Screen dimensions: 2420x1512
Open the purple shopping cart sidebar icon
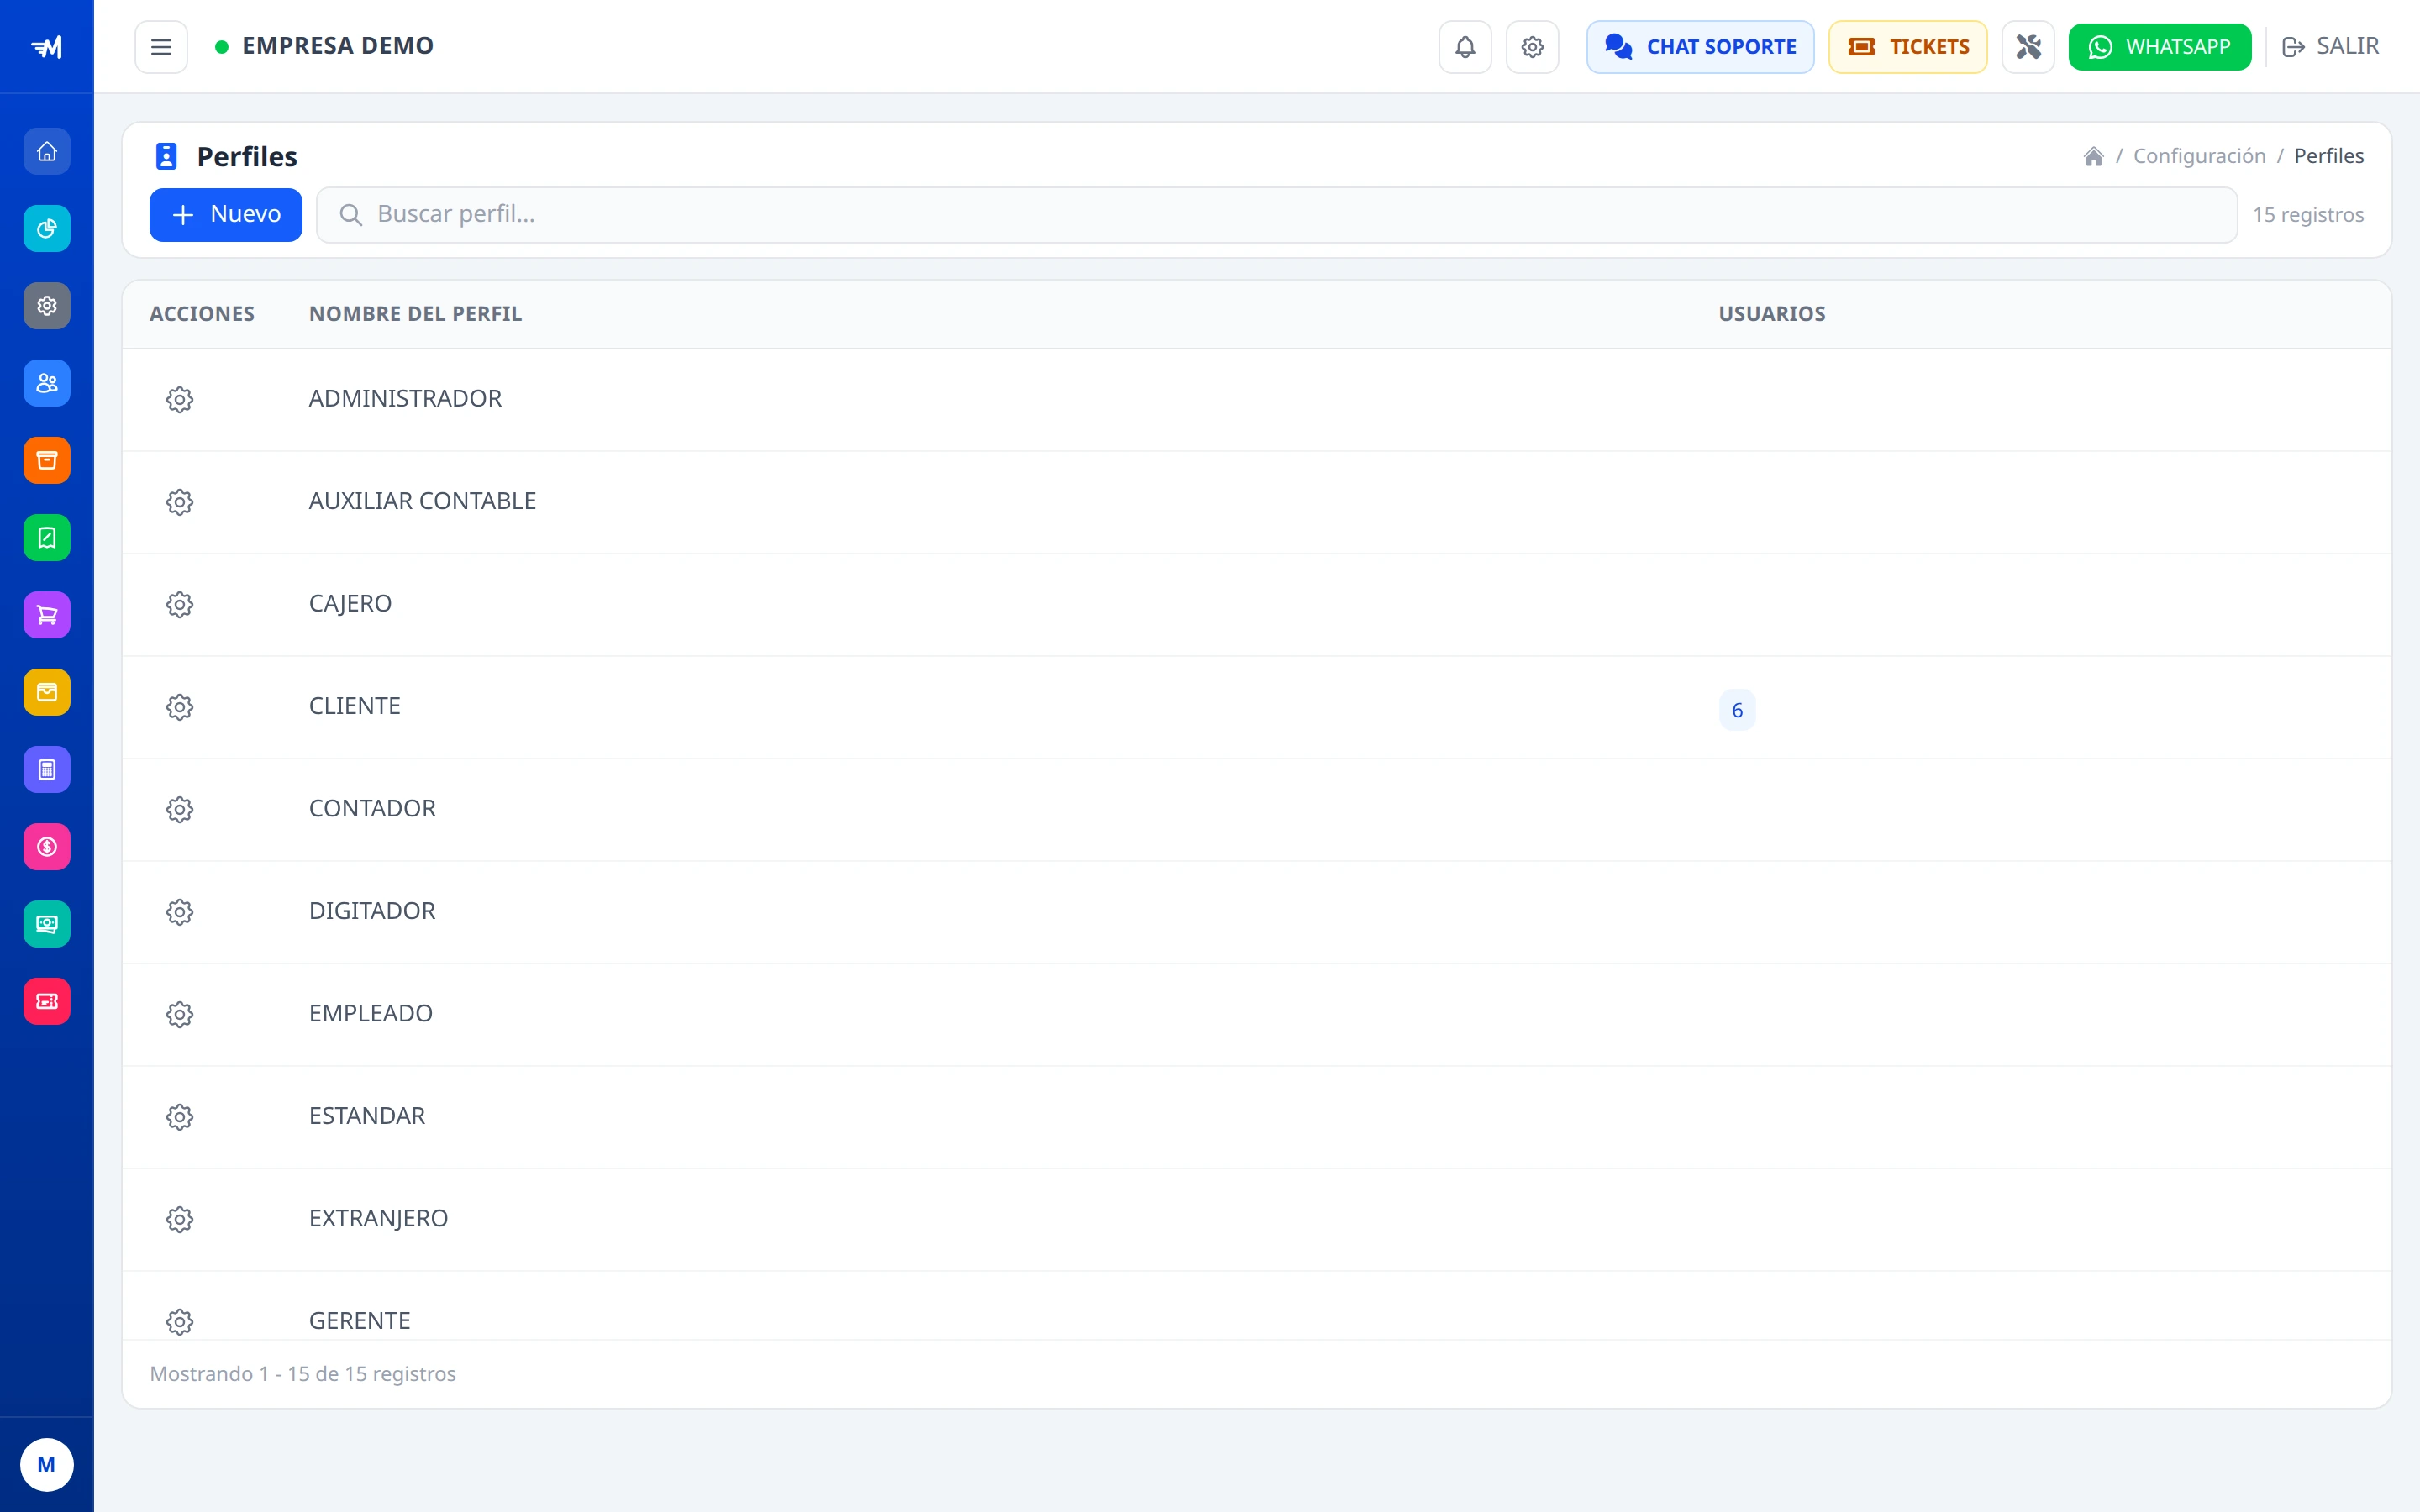(x=47, y=615)
